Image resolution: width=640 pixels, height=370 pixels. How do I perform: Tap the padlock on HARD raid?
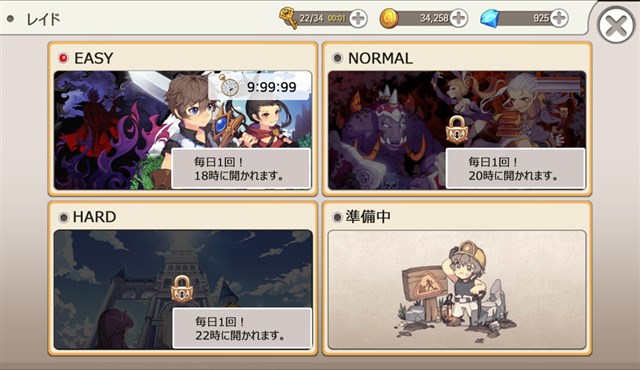(182, 289)
